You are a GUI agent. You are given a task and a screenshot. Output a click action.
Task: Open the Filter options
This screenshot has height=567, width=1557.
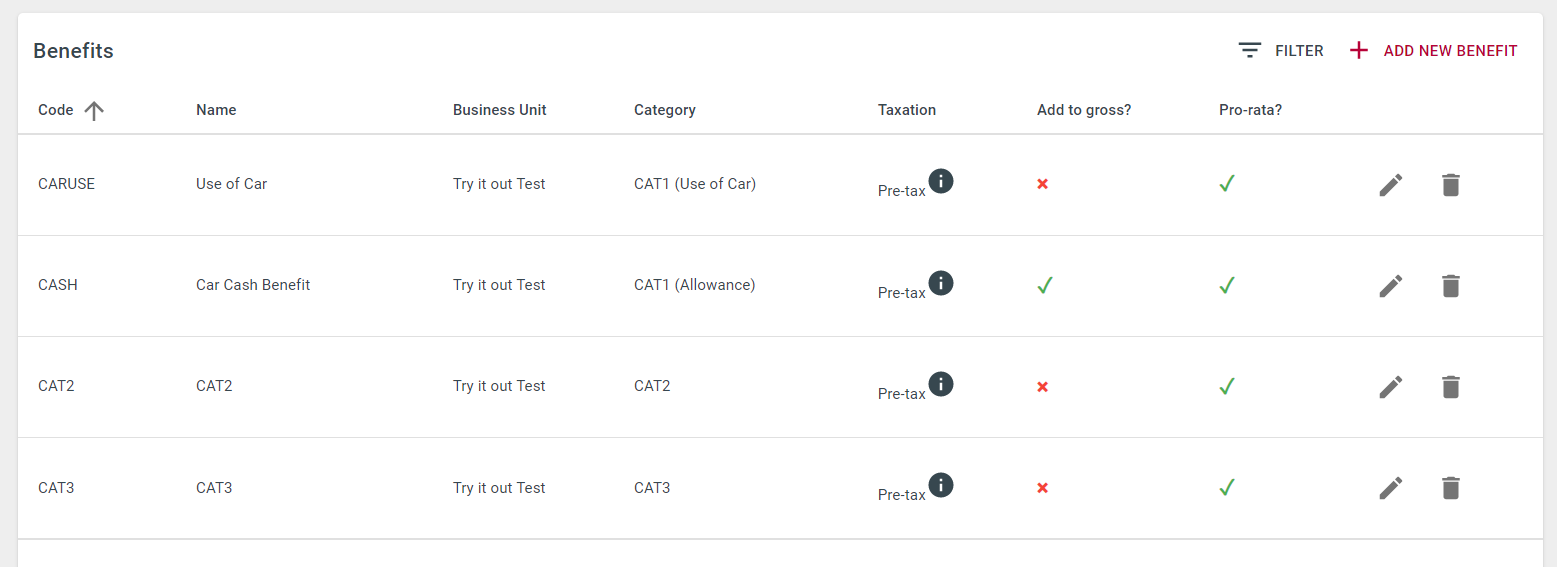[1281, 51]
